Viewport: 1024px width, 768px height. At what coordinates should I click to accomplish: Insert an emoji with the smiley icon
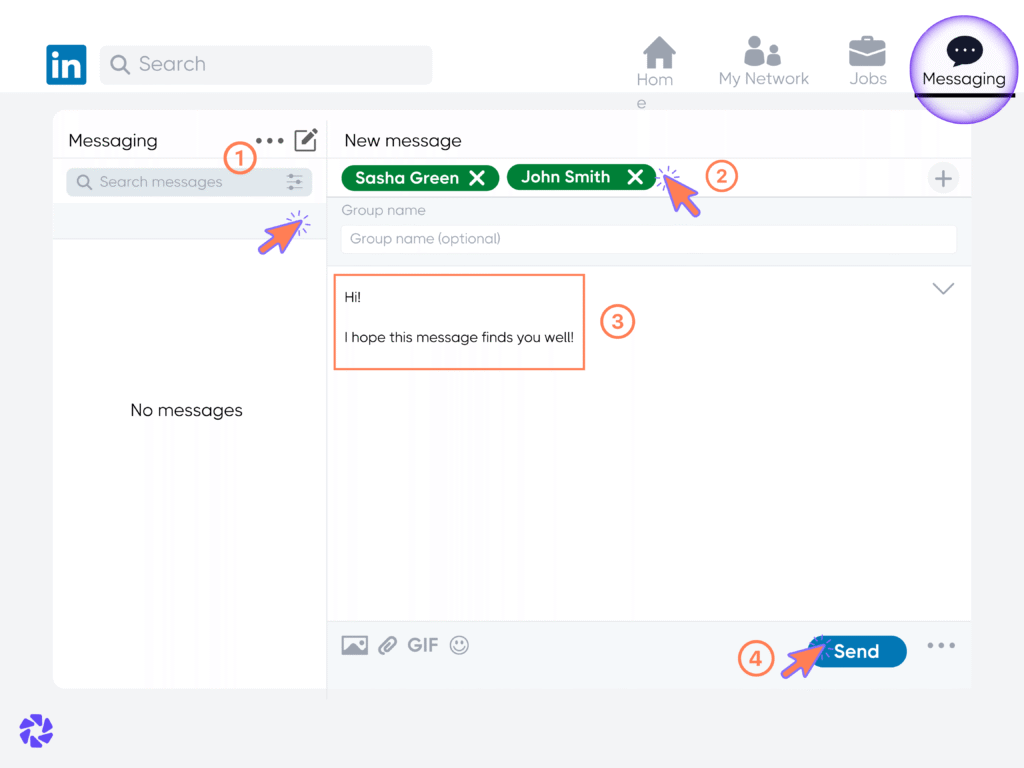coord(459,645)
